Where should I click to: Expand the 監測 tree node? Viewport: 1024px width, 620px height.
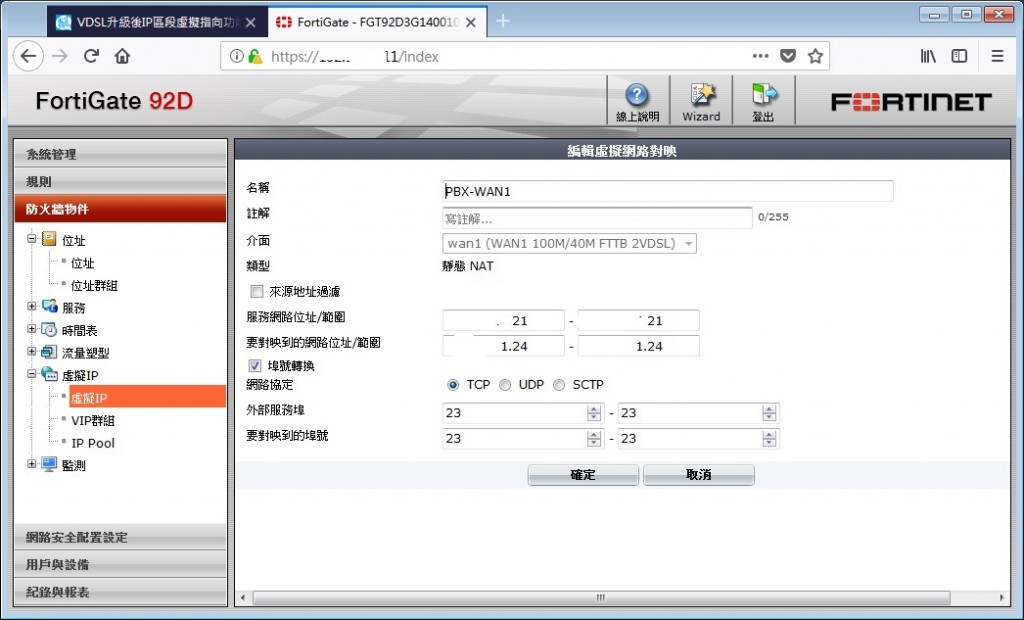click(31, 464)
